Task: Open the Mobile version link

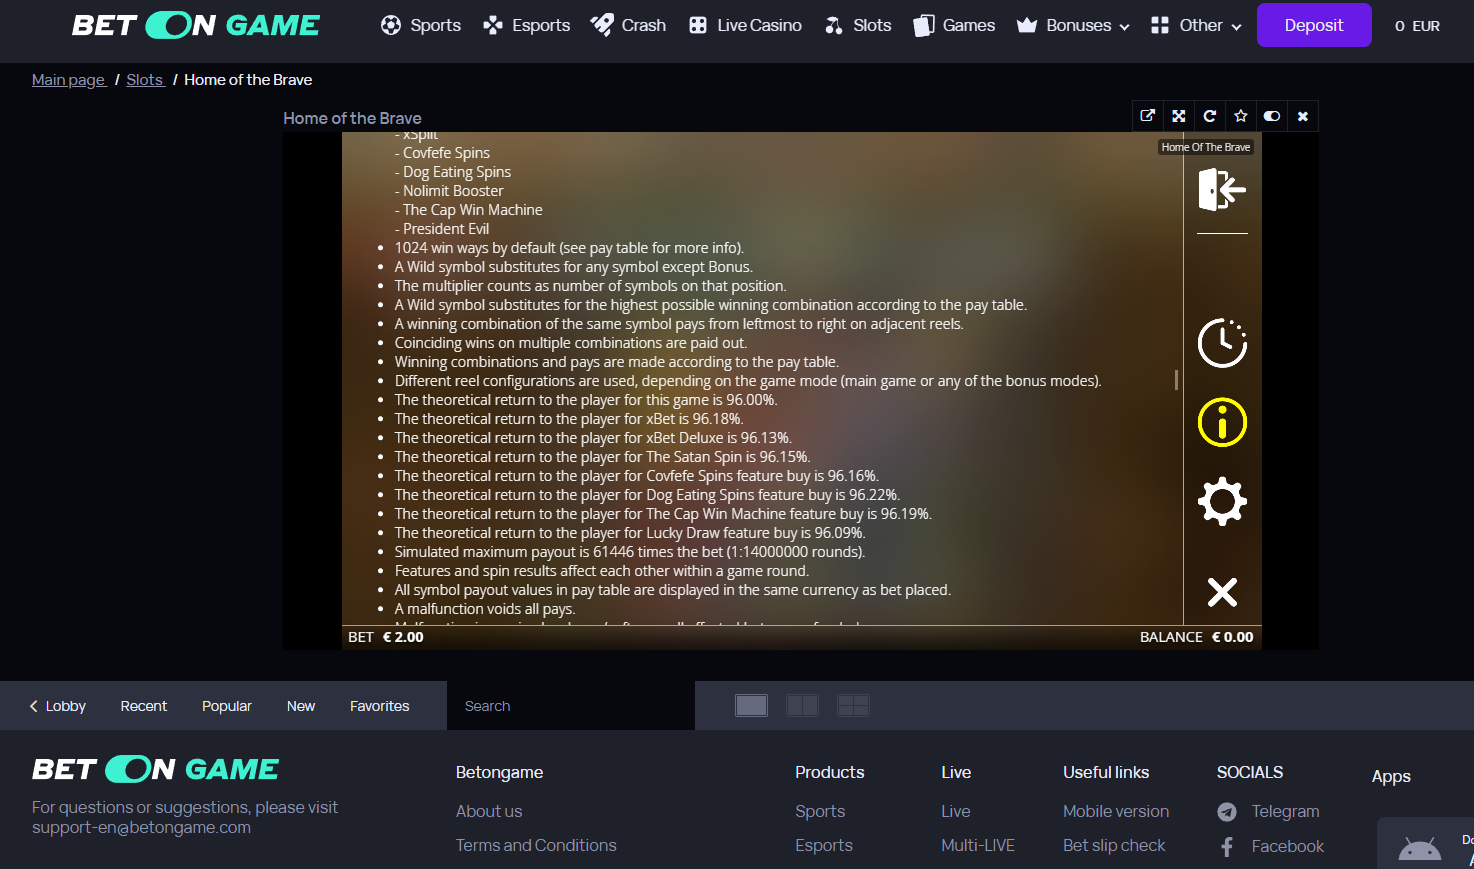Action: coord(1116,811)
